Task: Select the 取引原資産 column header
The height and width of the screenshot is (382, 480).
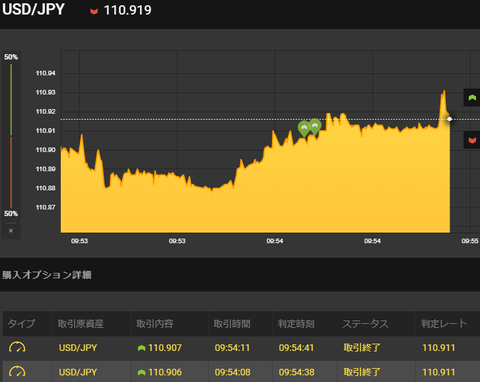Action: pyautogui.click(x=81, y=323)
